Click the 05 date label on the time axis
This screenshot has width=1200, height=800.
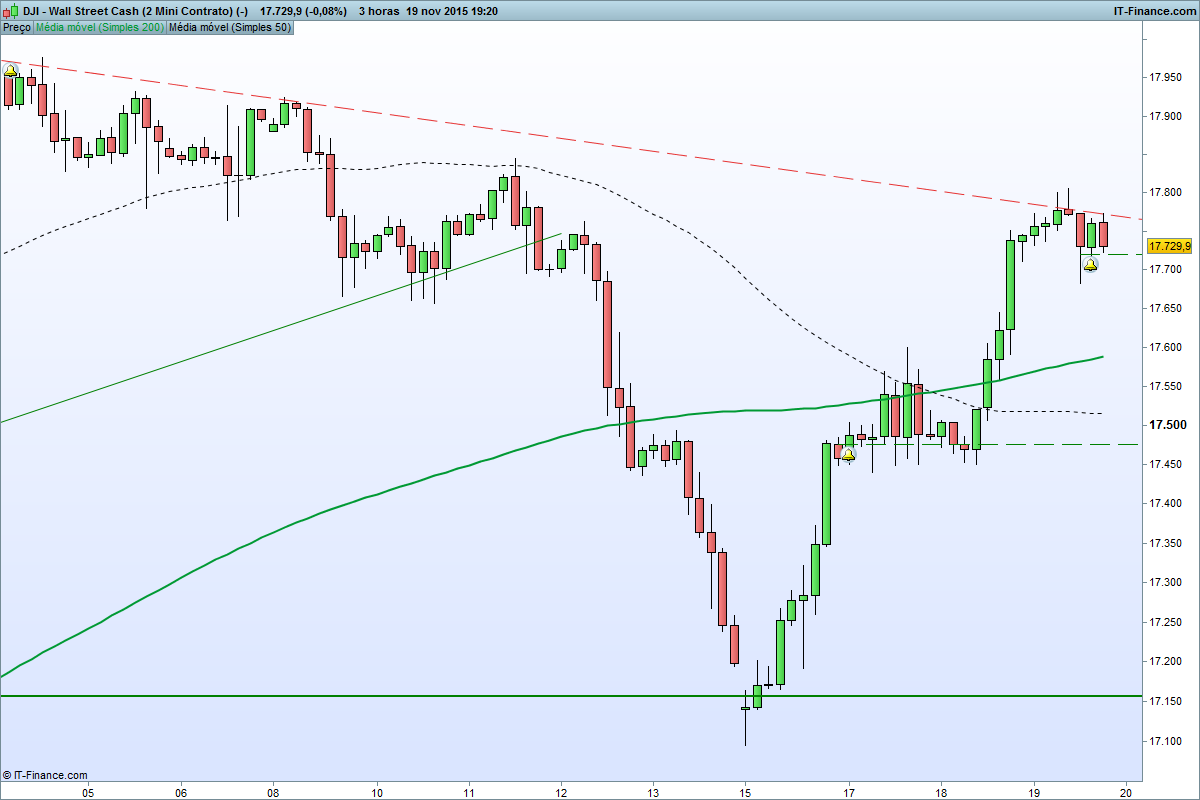click(88, 792)
